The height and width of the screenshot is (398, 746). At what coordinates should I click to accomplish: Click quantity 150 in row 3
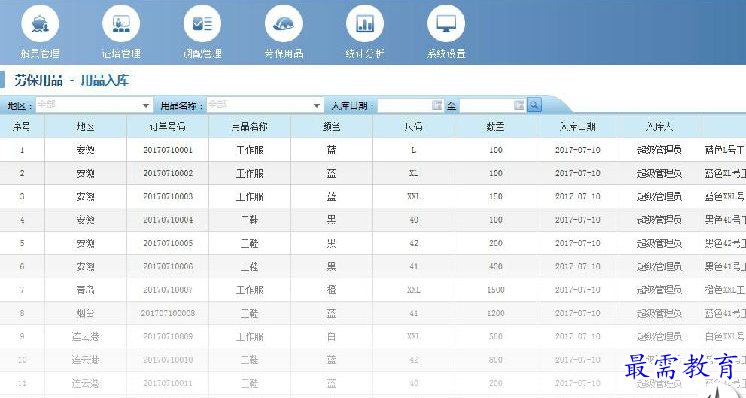tap(495, 196)
